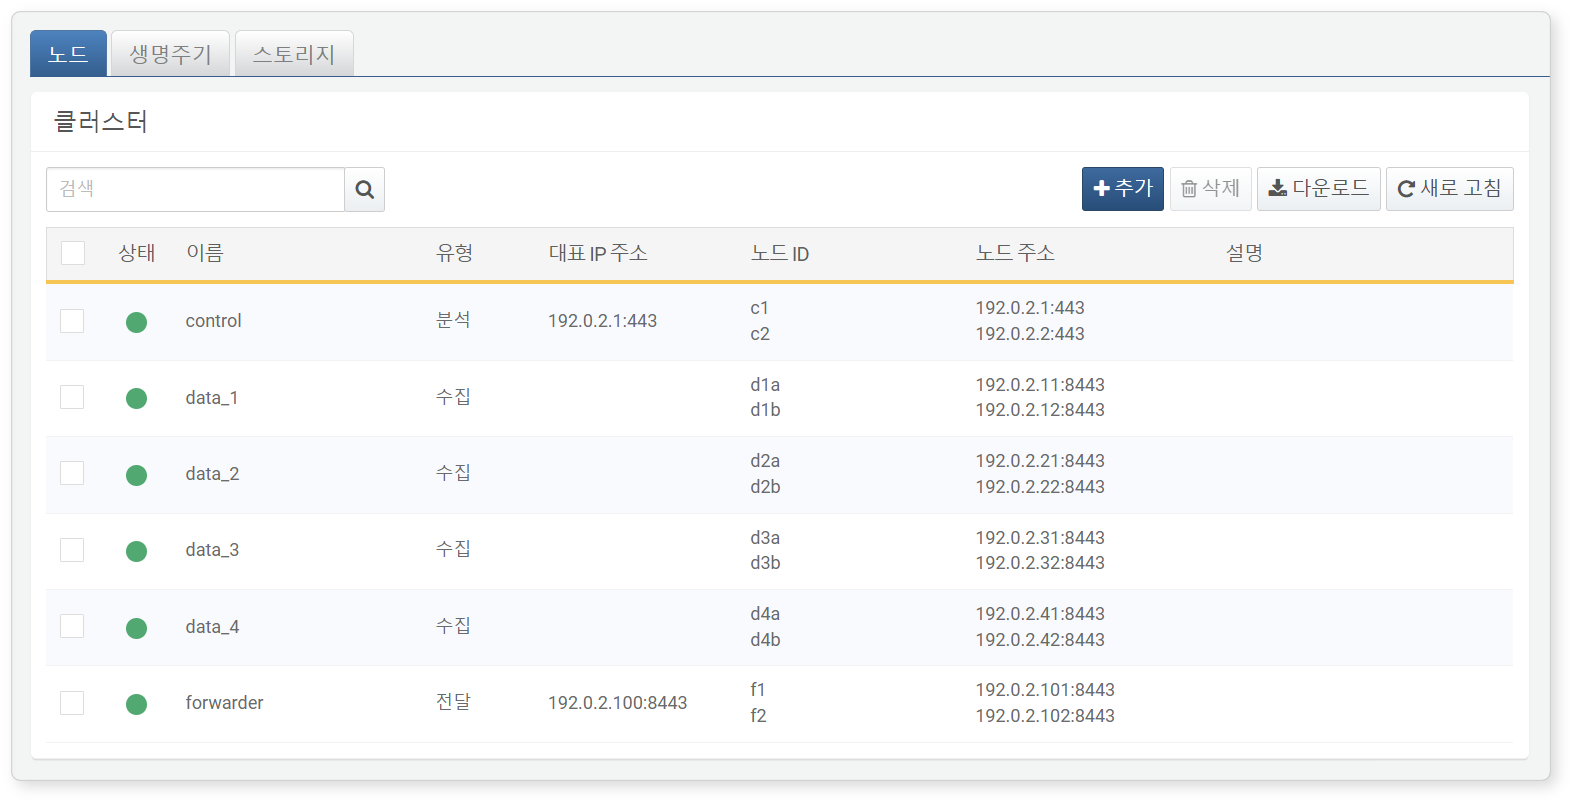Click node ID d3a

pos(765,538)
